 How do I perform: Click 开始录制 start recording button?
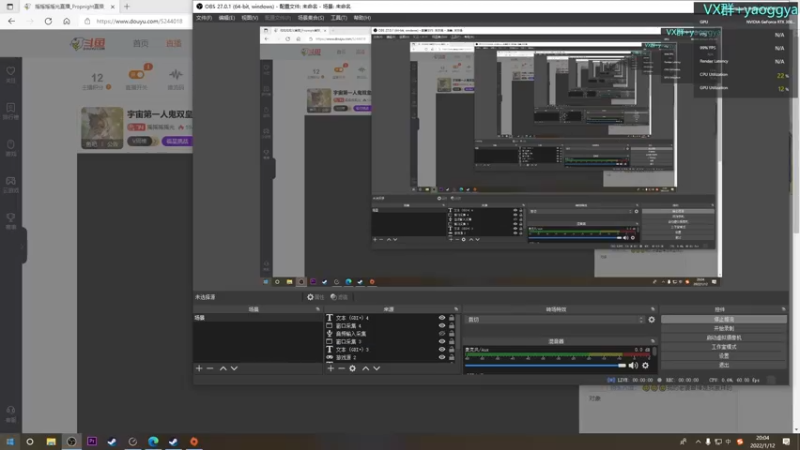click(724, 328)
